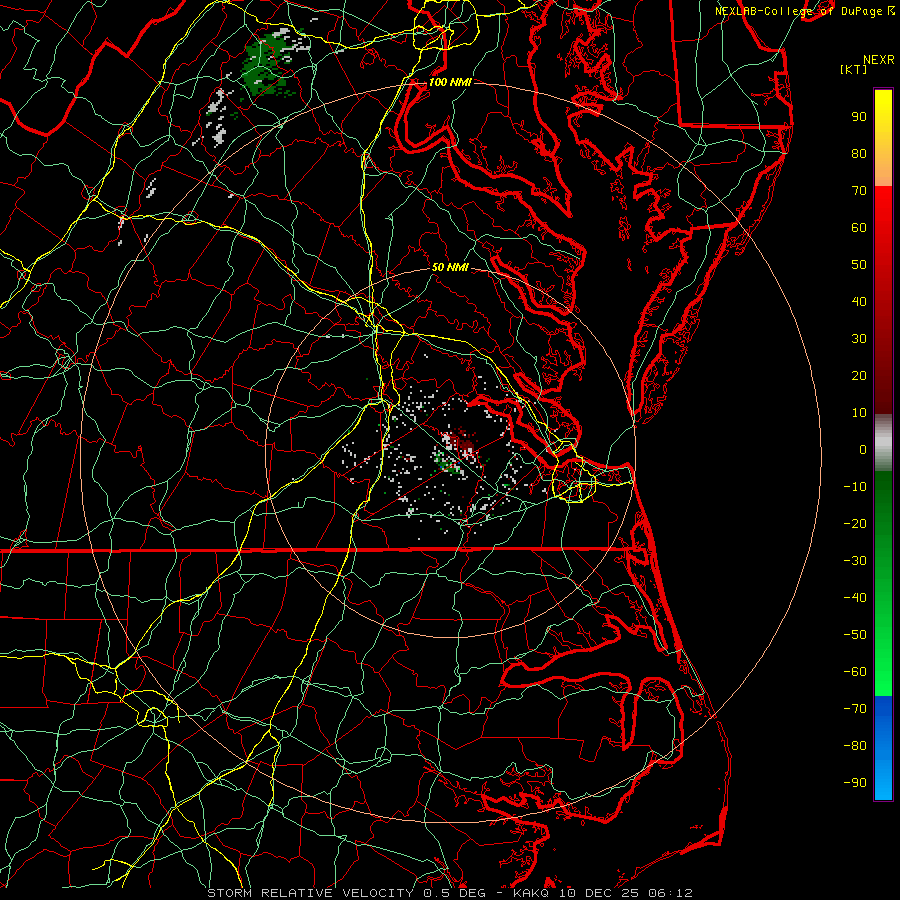Click the positive 40 knot scale value
The image size is (900, 900).
pyautogui.click(x=859, y=301)
